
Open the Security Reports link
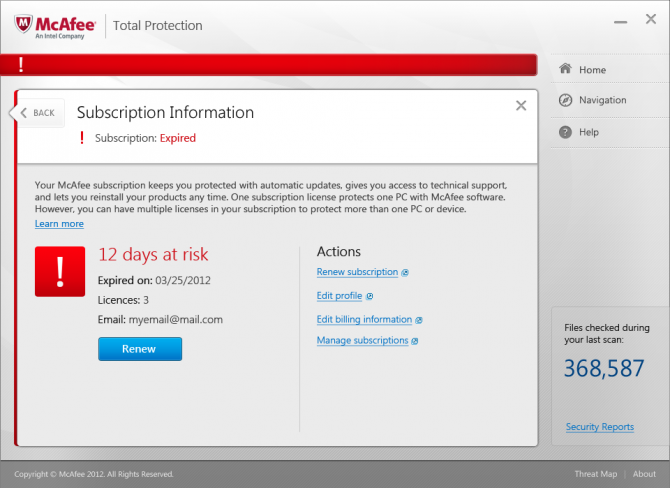click(600, 426)
